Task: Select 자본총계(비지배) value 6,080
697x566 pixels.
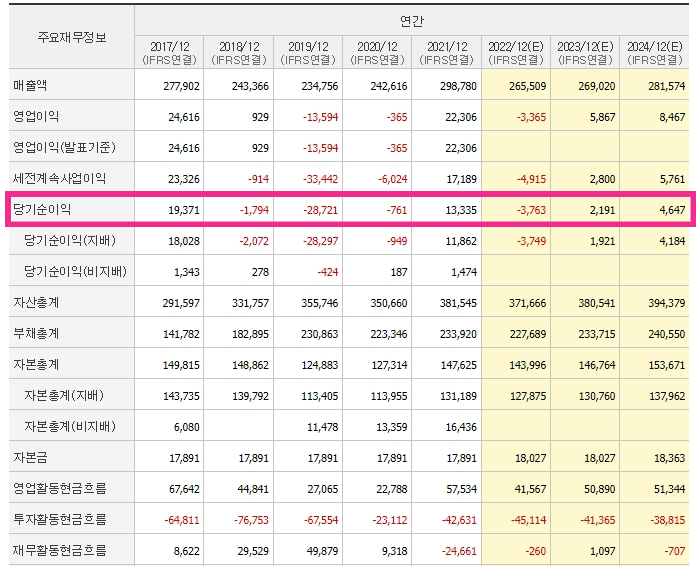Action: [x=187, y=427]
